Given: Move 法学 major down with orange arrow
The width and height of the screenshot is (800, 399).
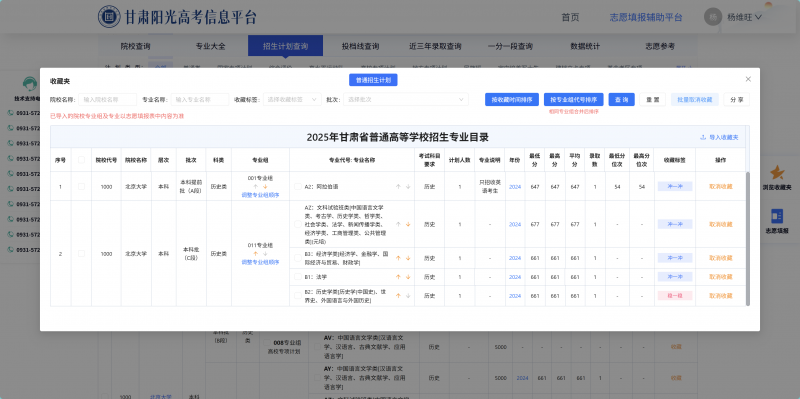Looking at the screenshot, I should (x=408, y=277).
